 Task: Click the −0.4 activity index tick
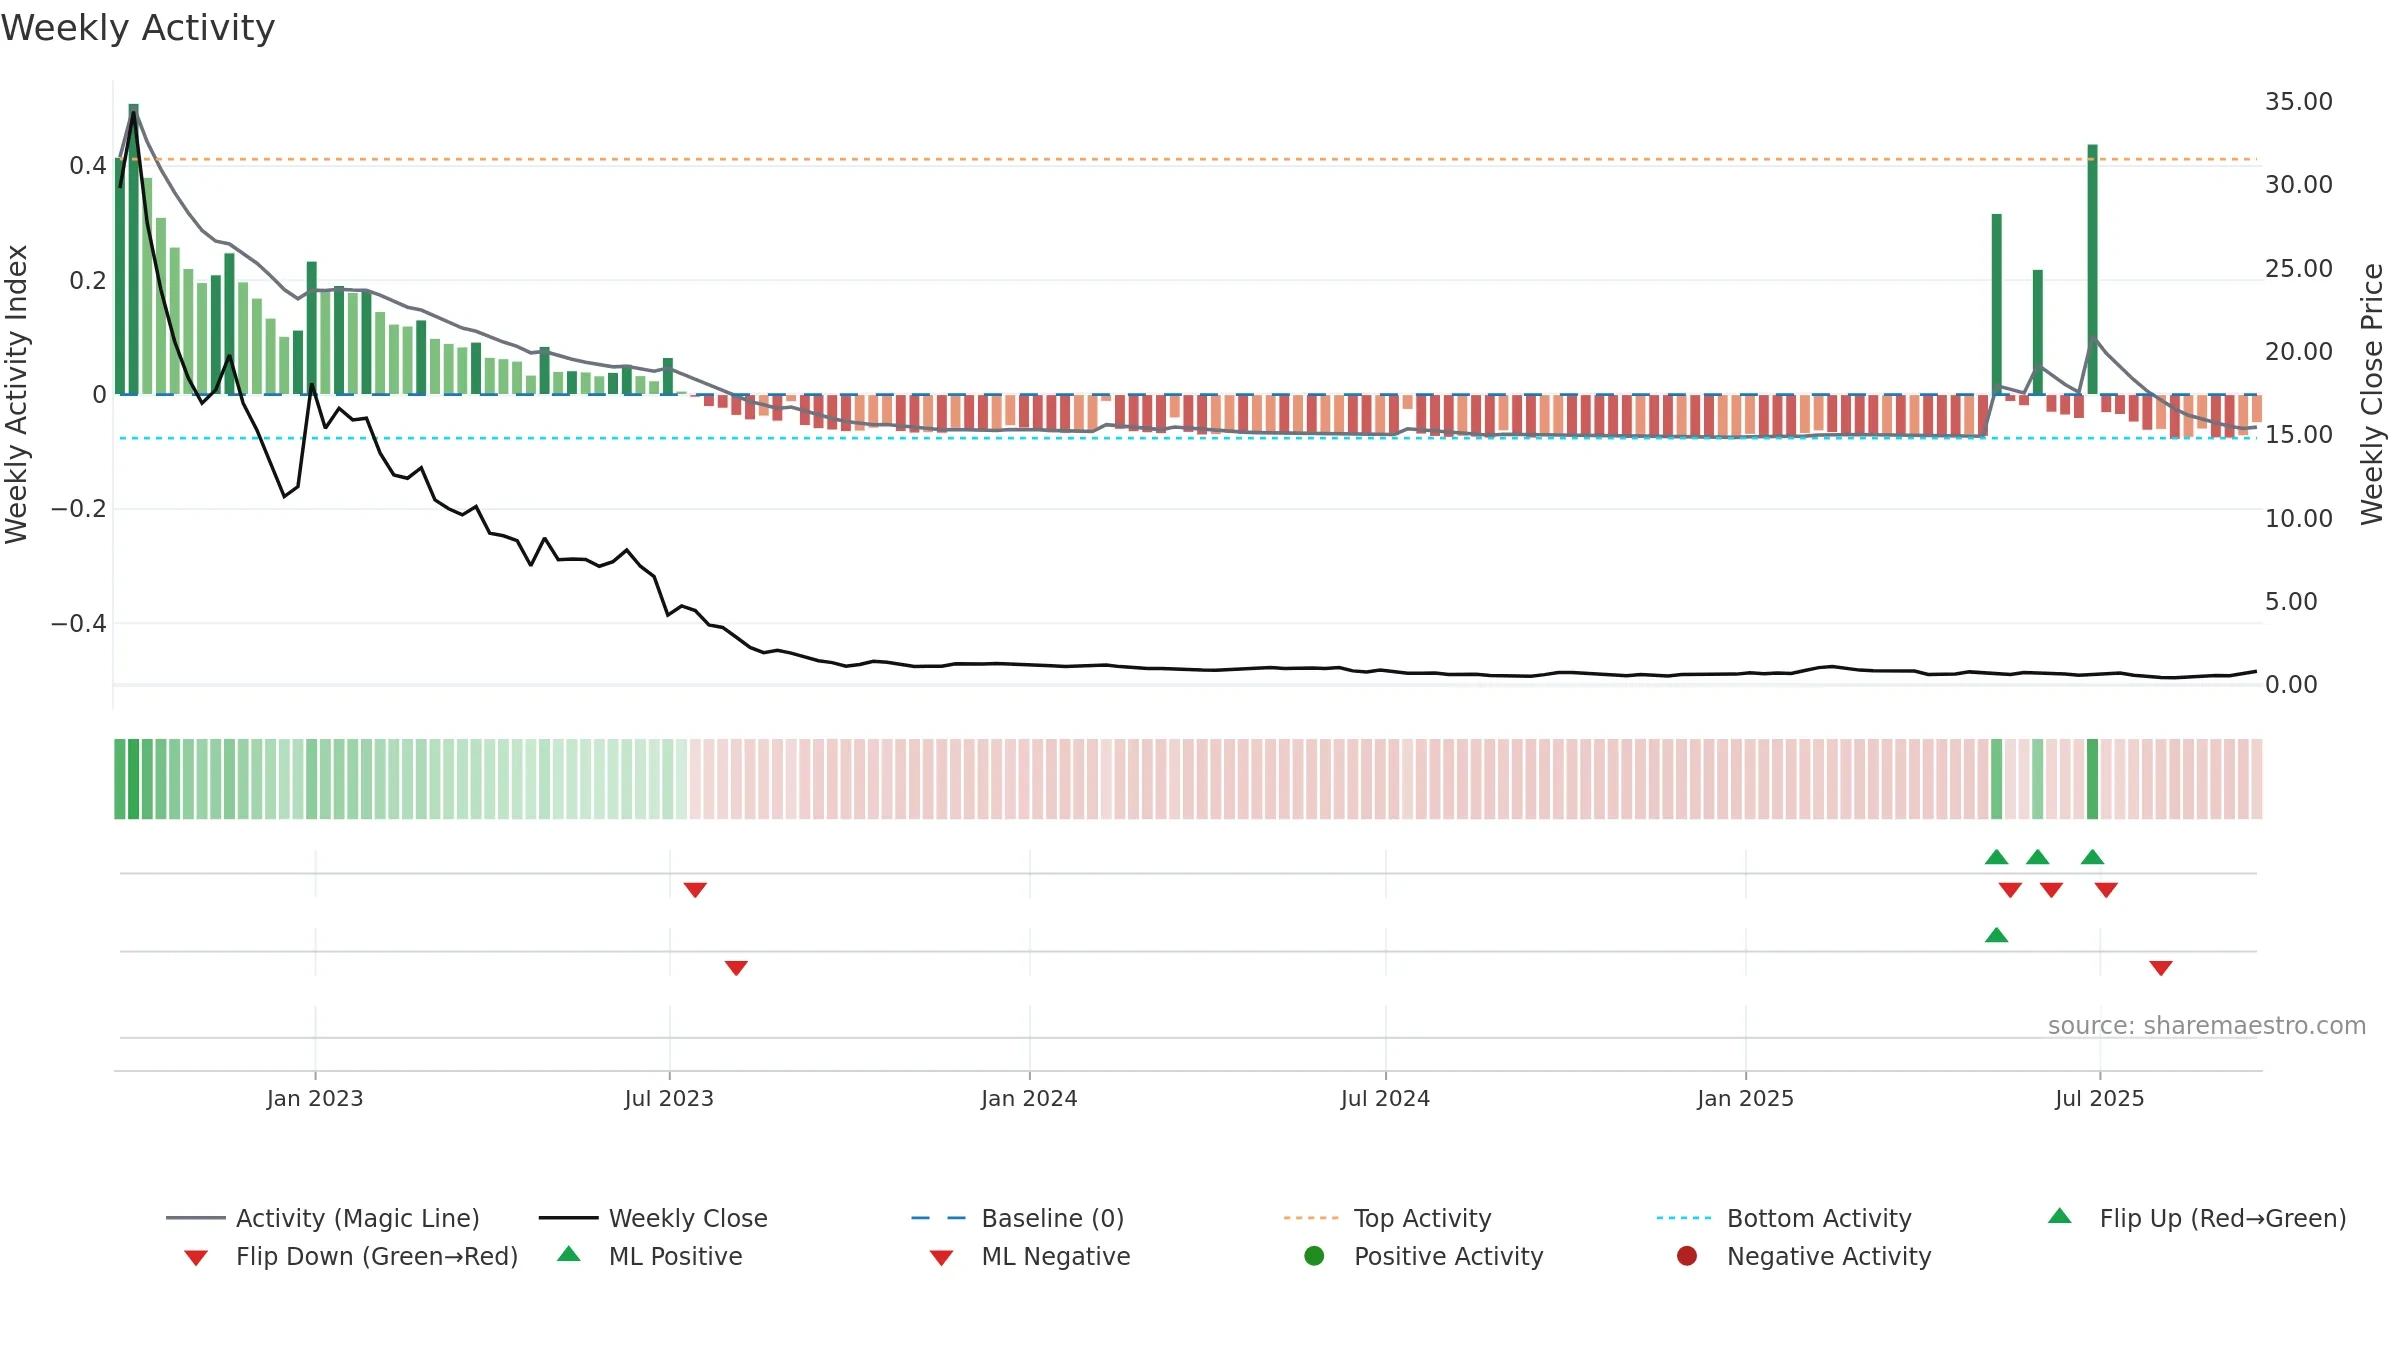coord(78,623)
